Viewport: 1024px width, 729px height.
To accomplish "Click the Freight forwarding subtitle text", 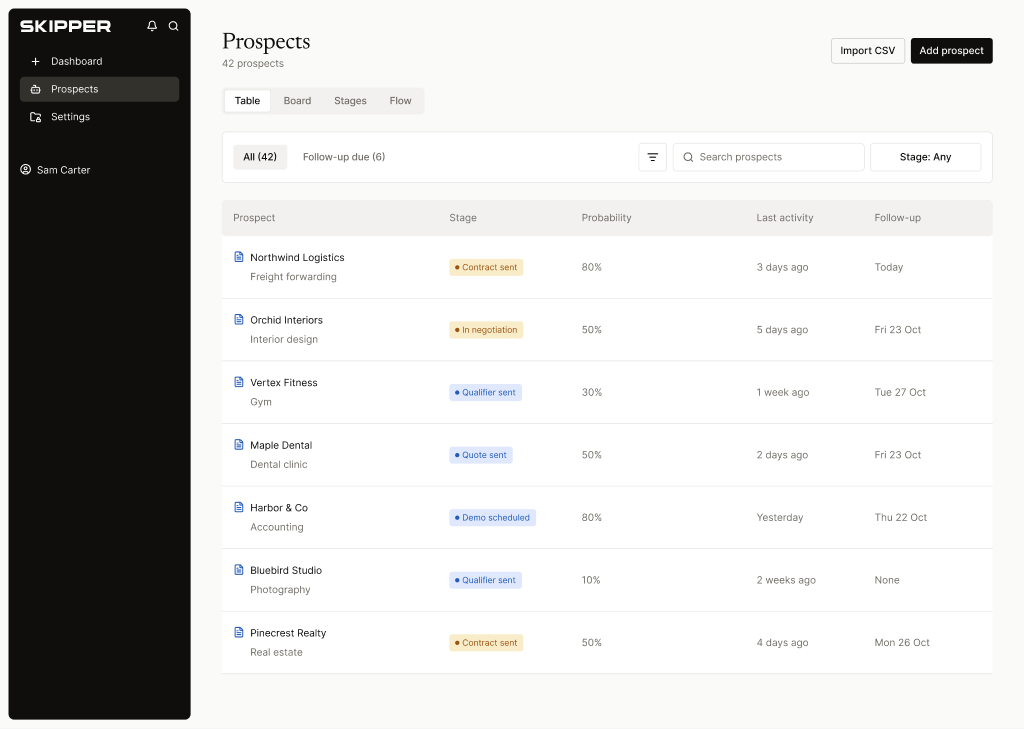I will pyautogui.click(x=293, y=278).
